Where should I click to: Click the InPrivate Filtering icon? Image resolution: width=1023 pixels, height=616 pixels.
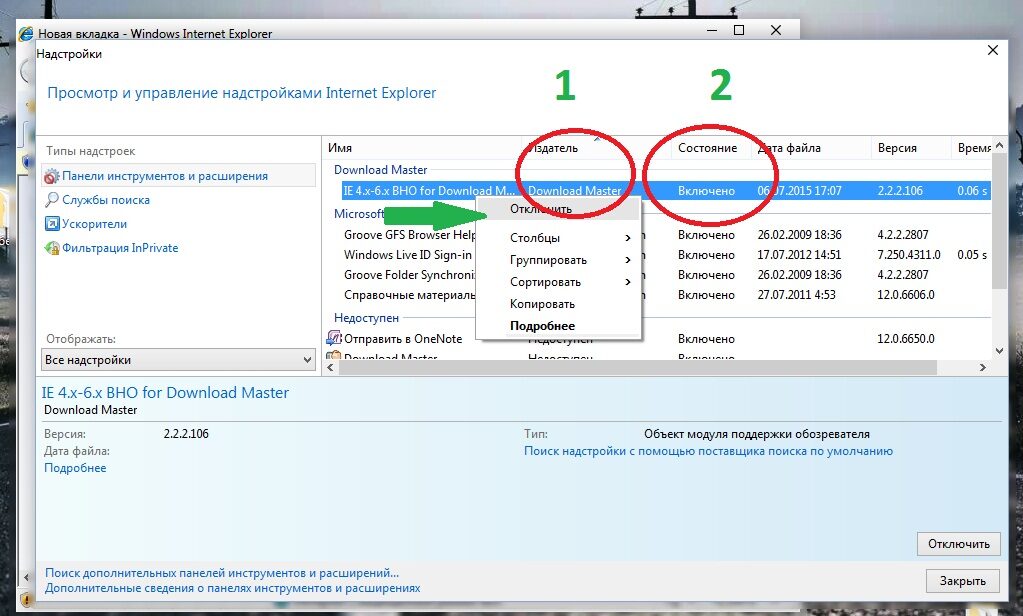(x=52, y=248)
